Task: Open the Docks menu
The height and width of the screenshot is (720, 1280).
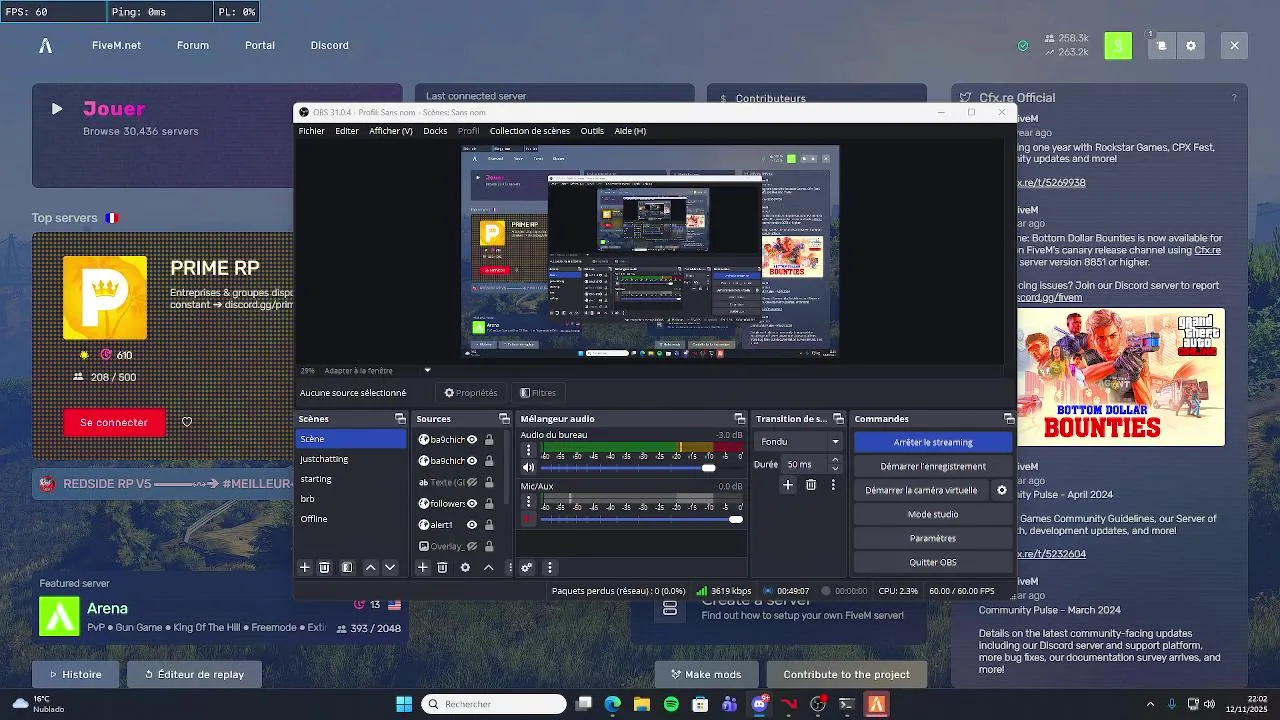Action: click(435, 131)
